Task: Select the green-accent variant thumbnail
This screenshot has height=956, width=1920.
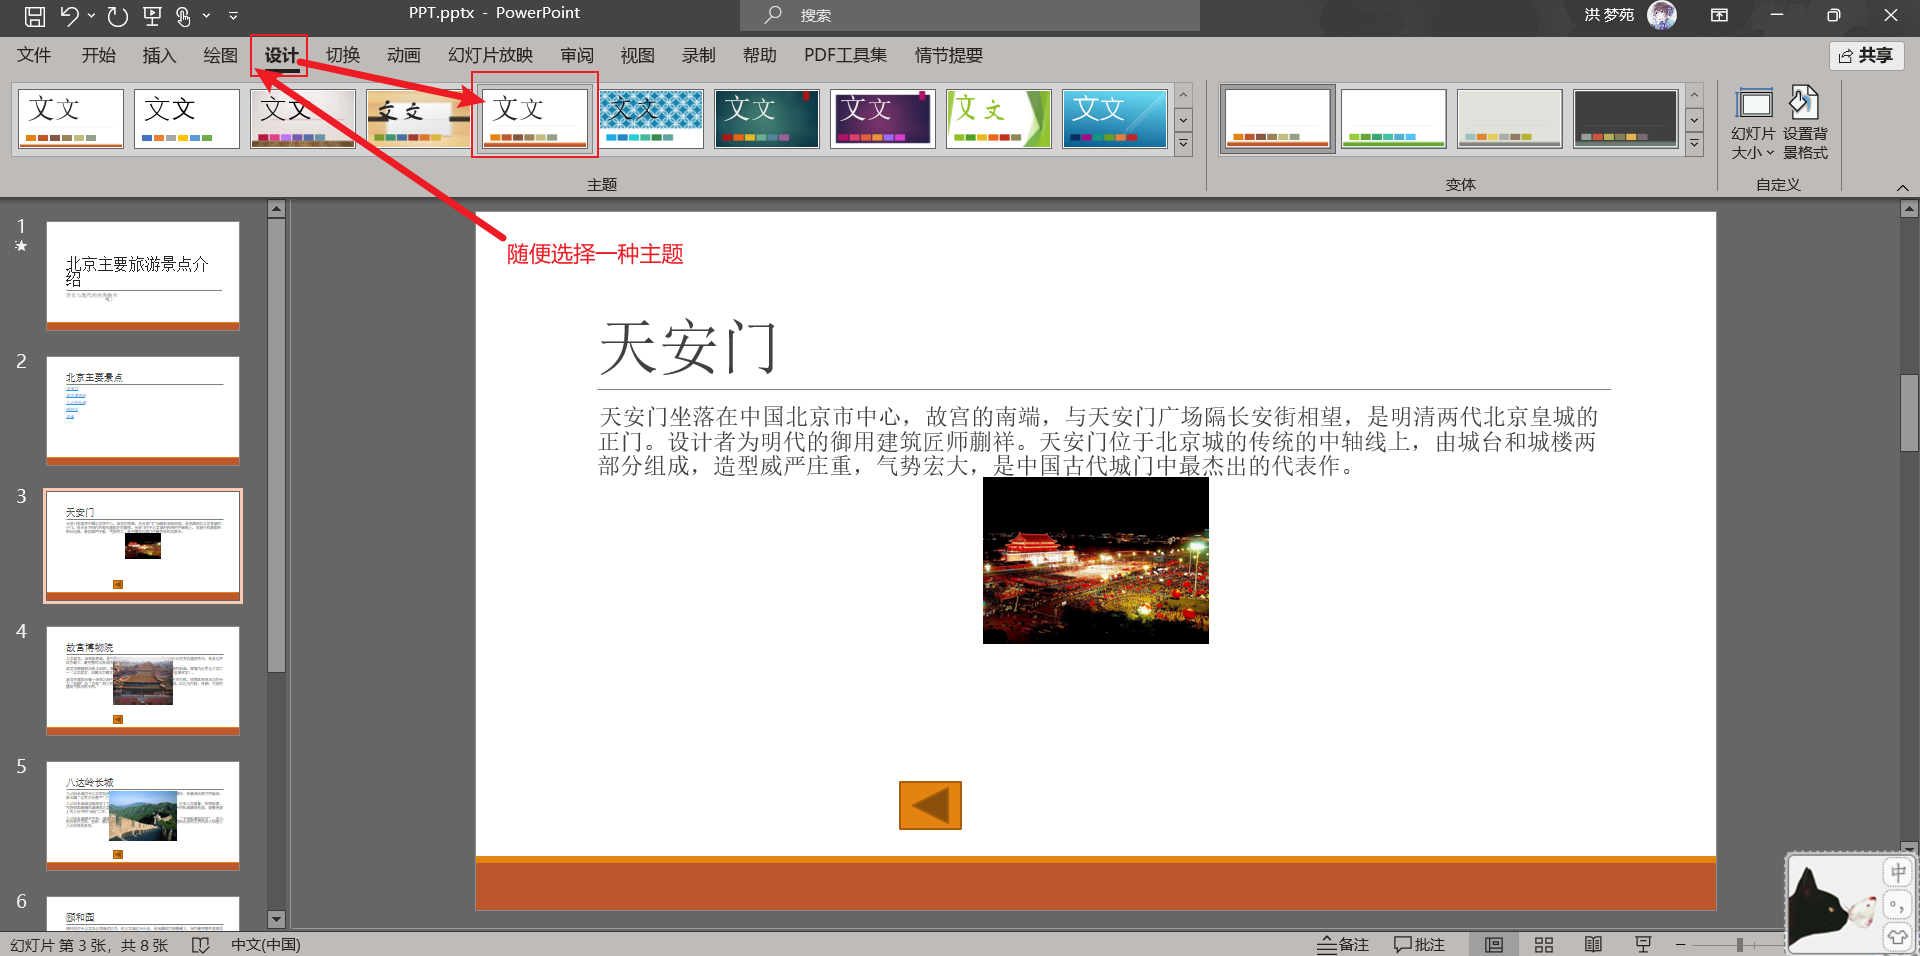Action: 1393,118
